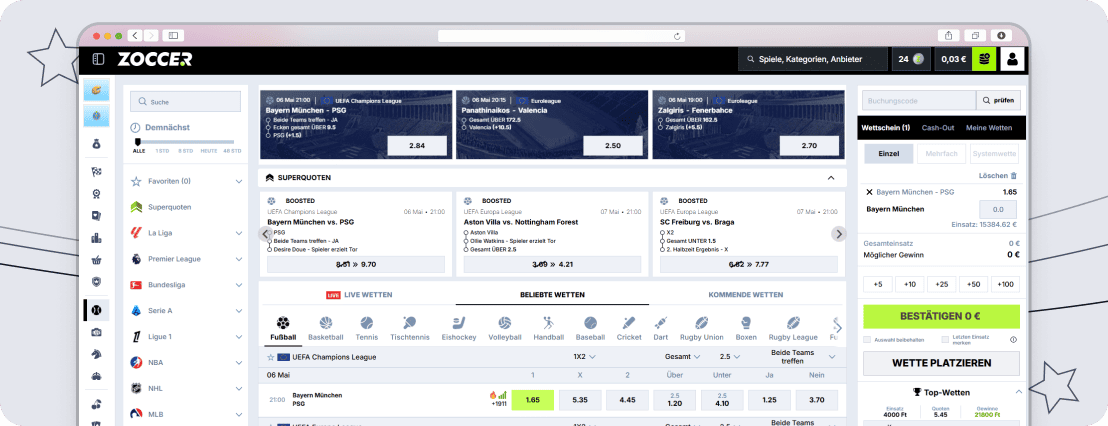Switch to the KOMMENDE WETTEN tab
This screenshot has width=1108, height=426.
[745, 295]
